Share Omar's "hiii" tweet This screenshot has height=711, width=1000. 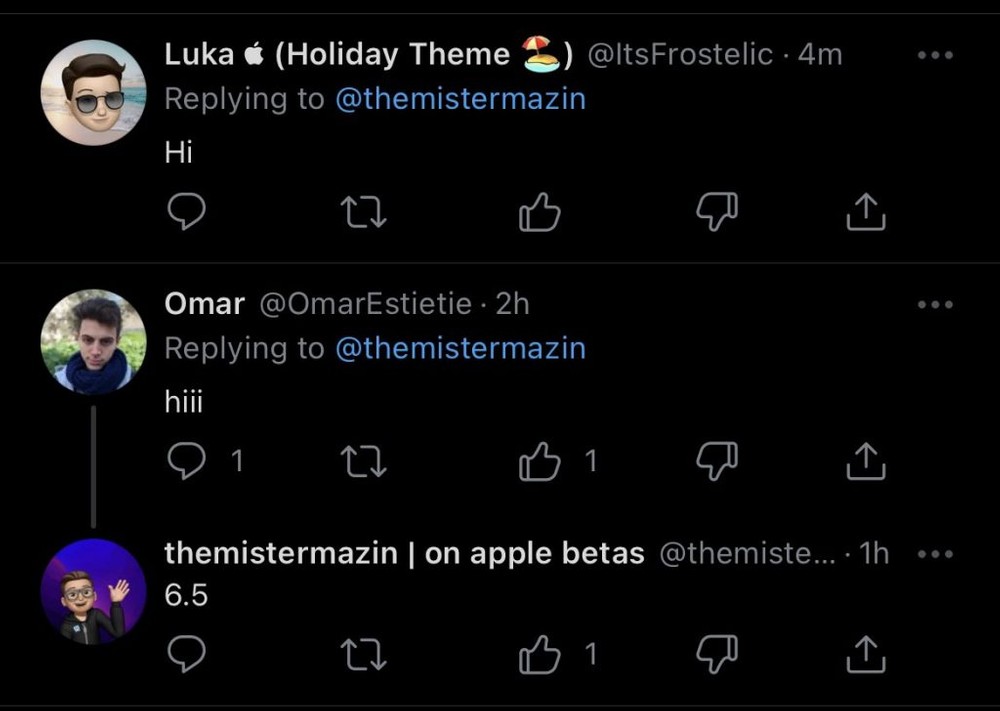(x=866, y=460)
